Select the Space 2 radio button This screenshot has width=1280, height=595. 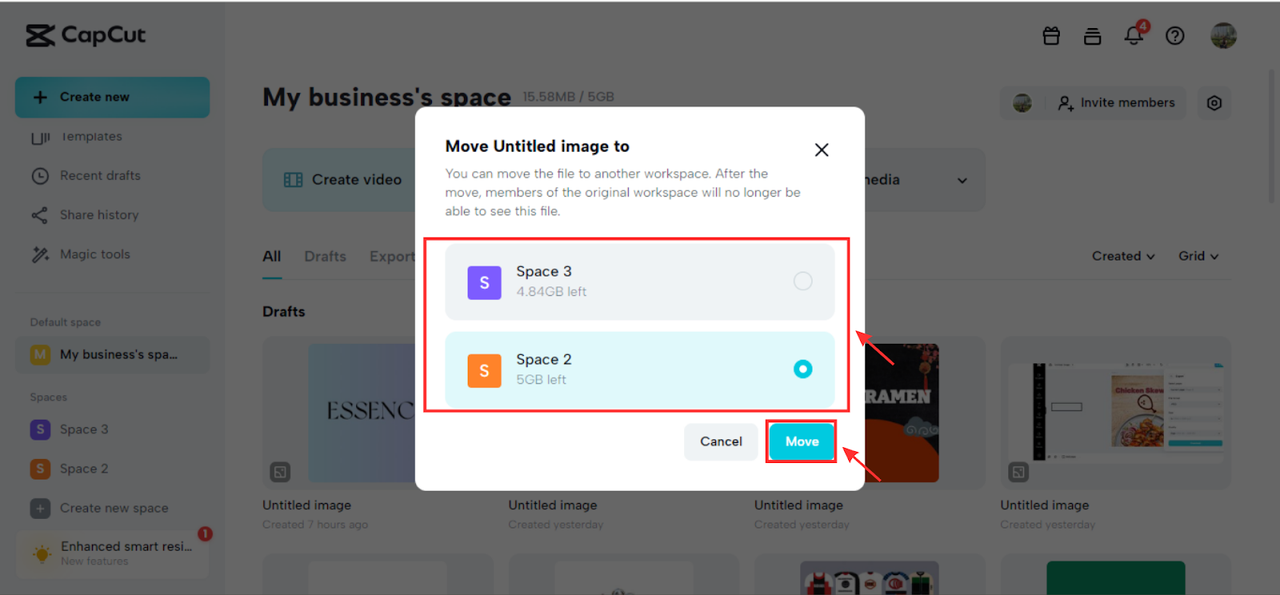click(x=803, y=369)
